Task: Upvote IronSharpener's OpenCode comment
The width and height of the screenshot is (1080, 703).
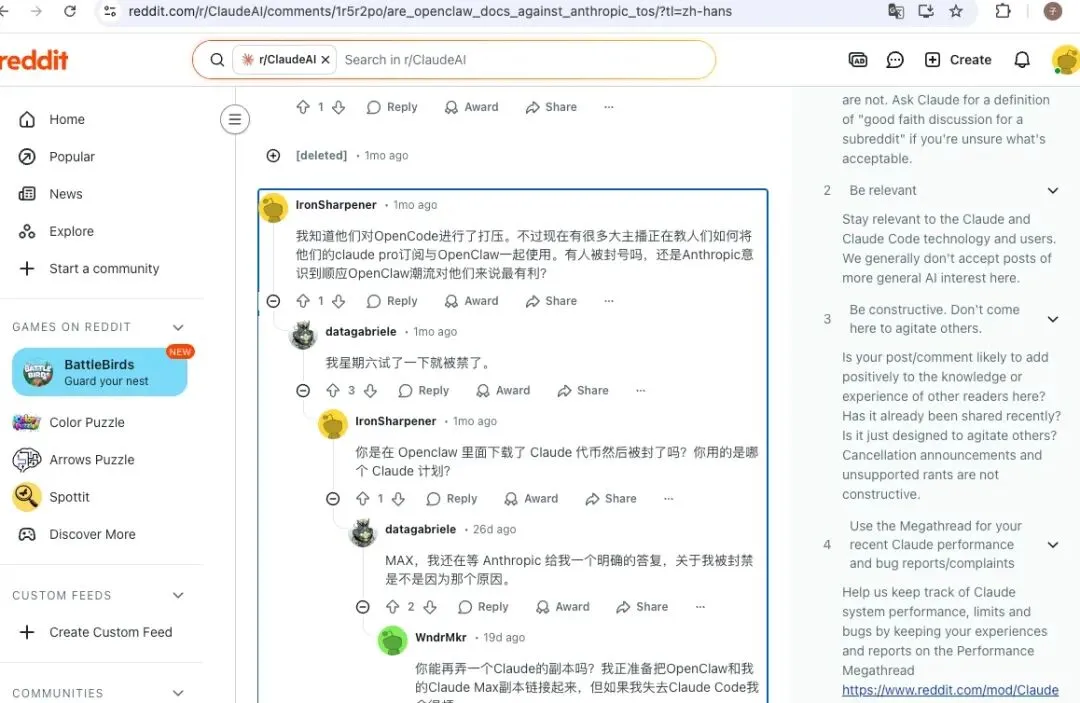Action: tap(303, 301)
